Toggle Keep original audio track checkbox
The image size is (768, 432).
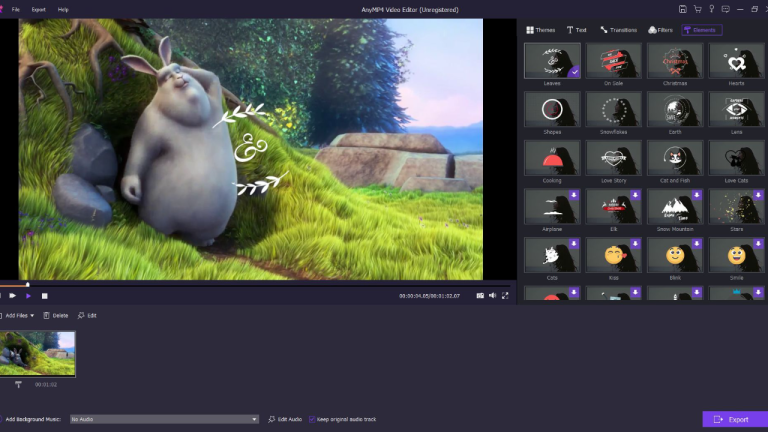312,419
